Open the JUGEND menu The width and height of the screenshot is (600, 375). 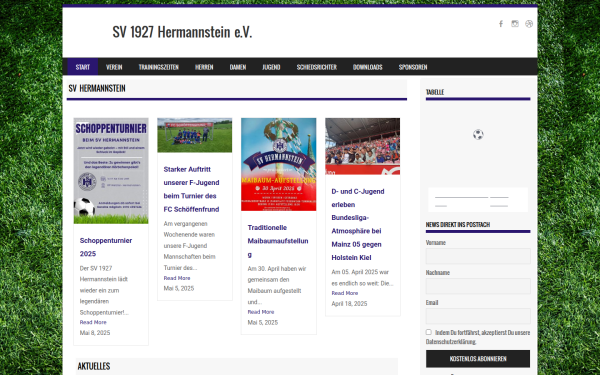click(x=271, y=67)
